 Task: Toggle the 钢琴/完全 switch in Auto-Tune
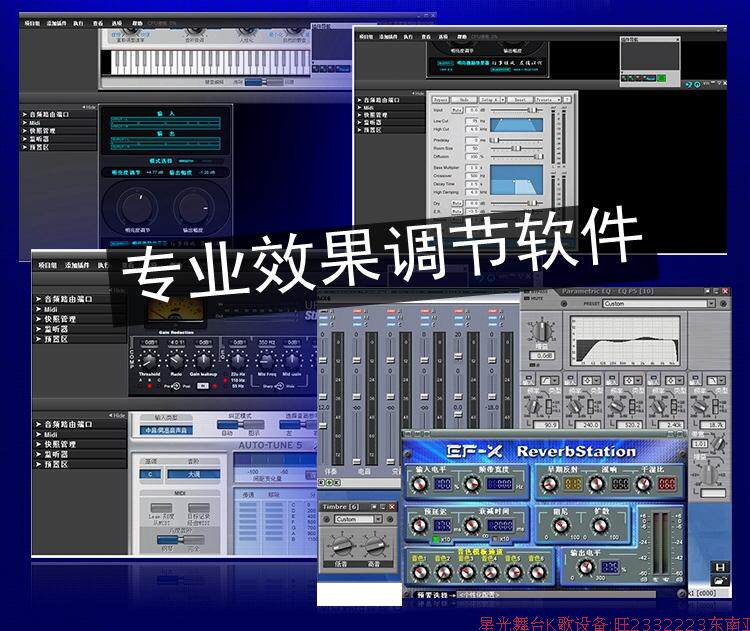click(x=180, y=540)
